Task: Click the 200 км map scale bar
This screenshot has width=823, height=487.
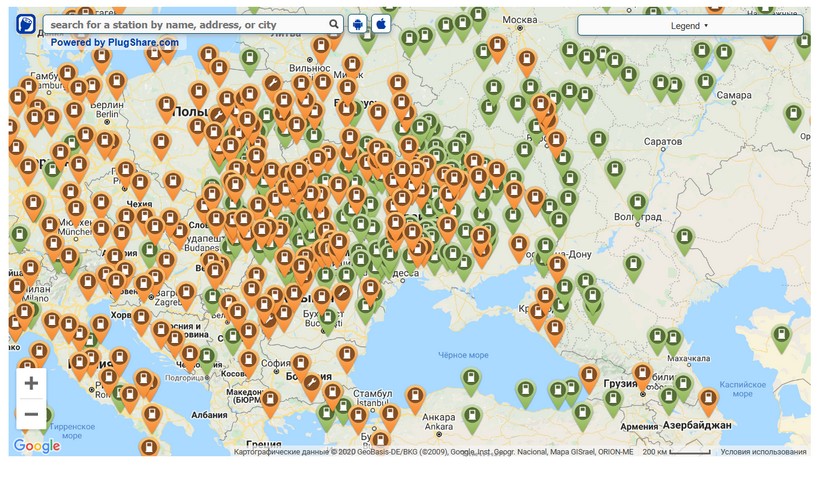Action: [677, 452]
